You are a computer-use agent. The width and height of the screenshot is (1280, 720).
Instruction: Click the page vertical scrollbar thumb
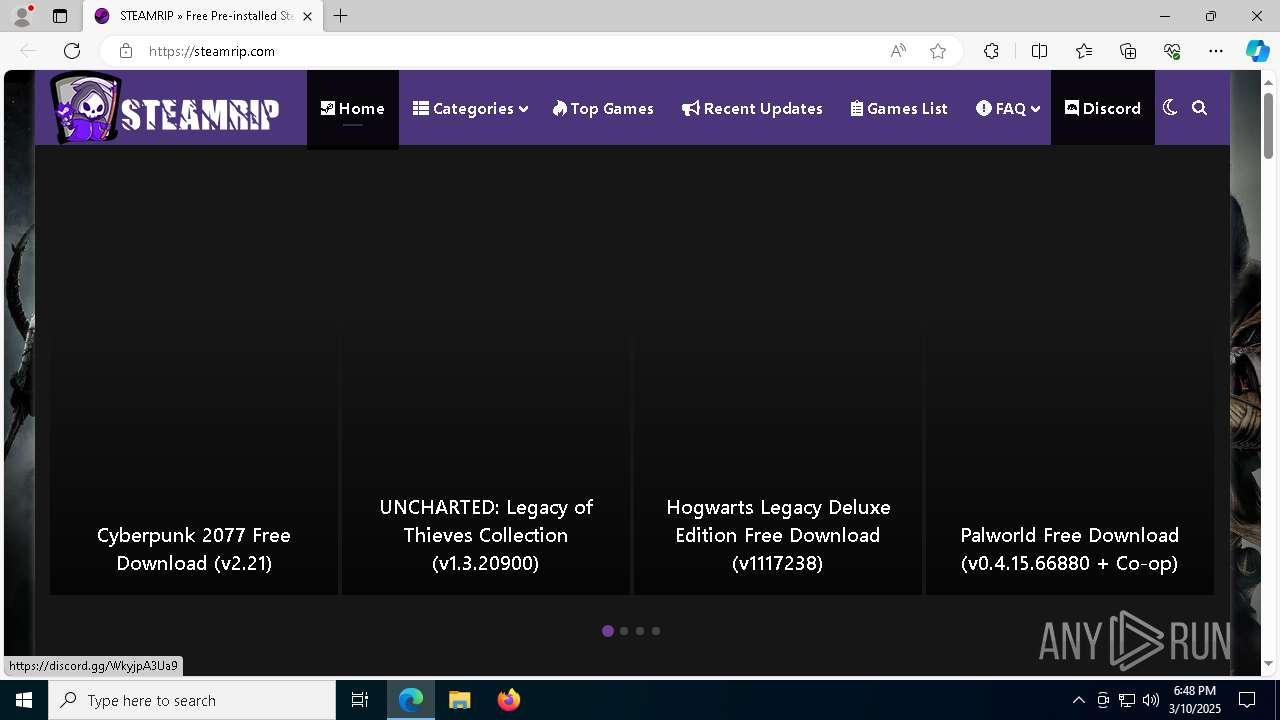pos(1268,125)
